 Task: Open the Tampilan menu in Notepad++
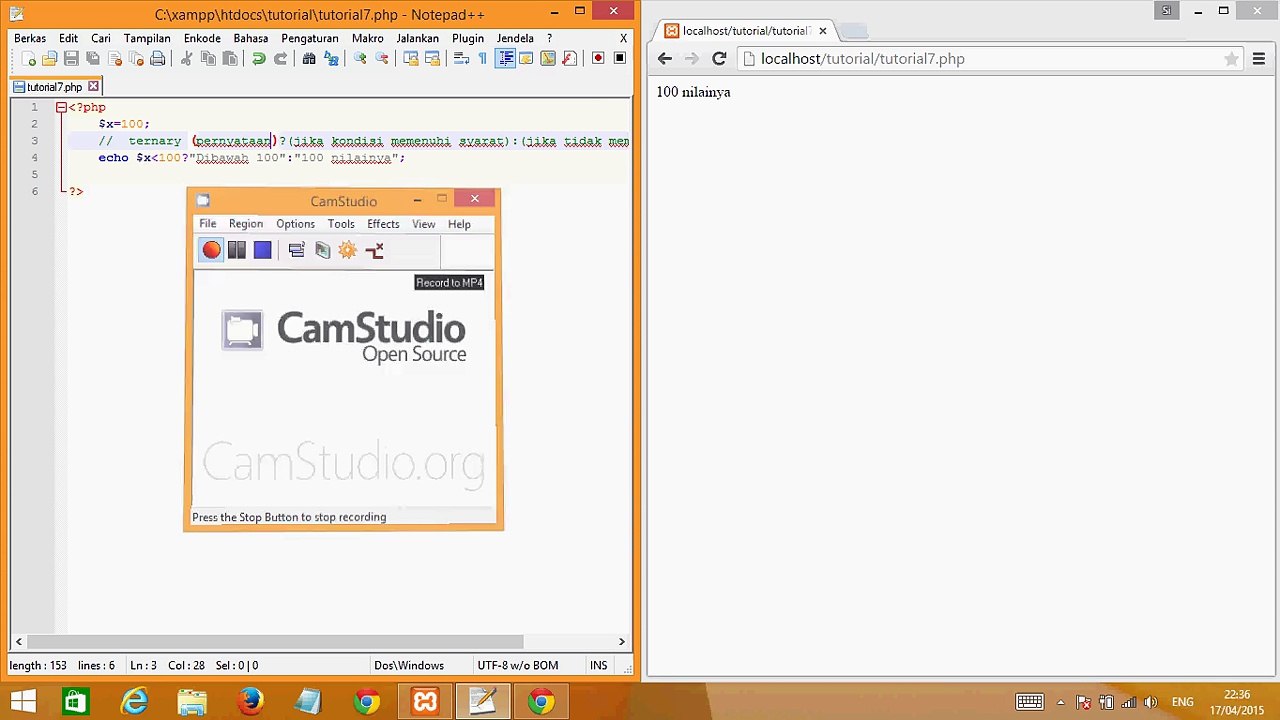(147, 38)
